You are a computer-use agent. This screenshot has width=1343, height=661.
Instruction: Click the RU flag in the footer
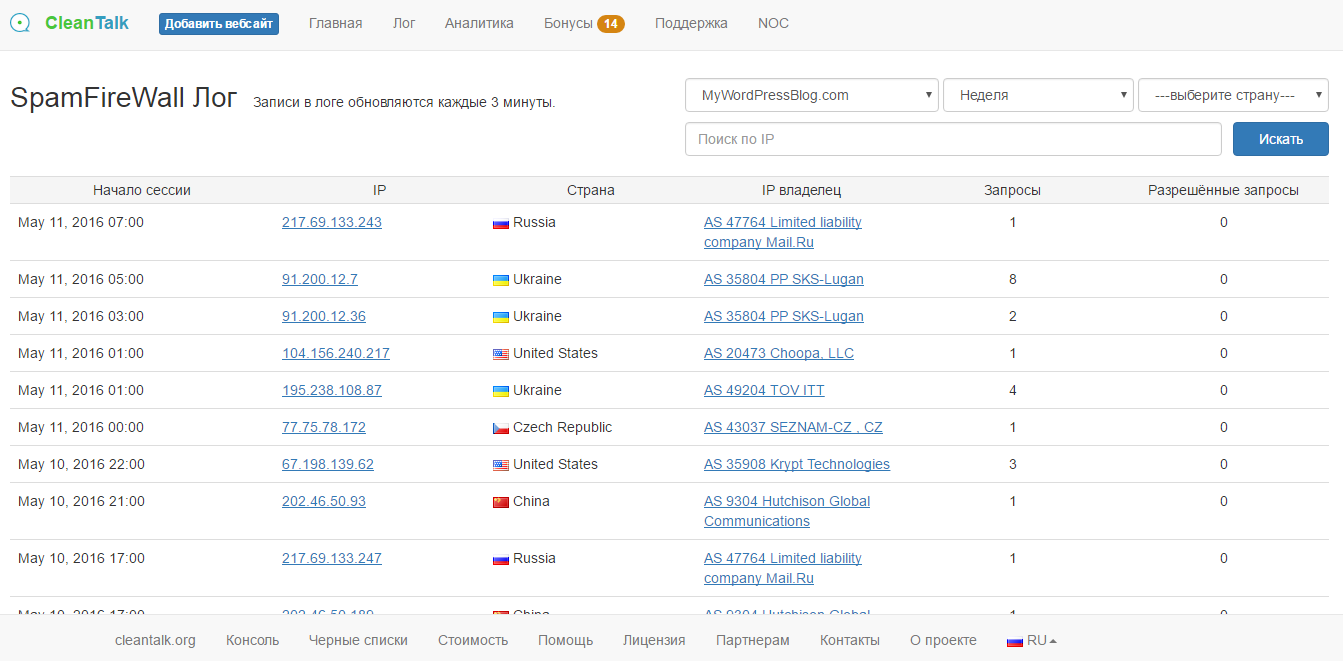[x=1013, y=639]
